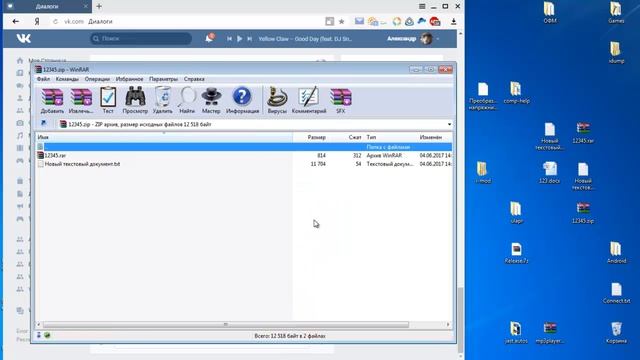
Task: Select Connect.txt on the desktop
Action: 616,293
